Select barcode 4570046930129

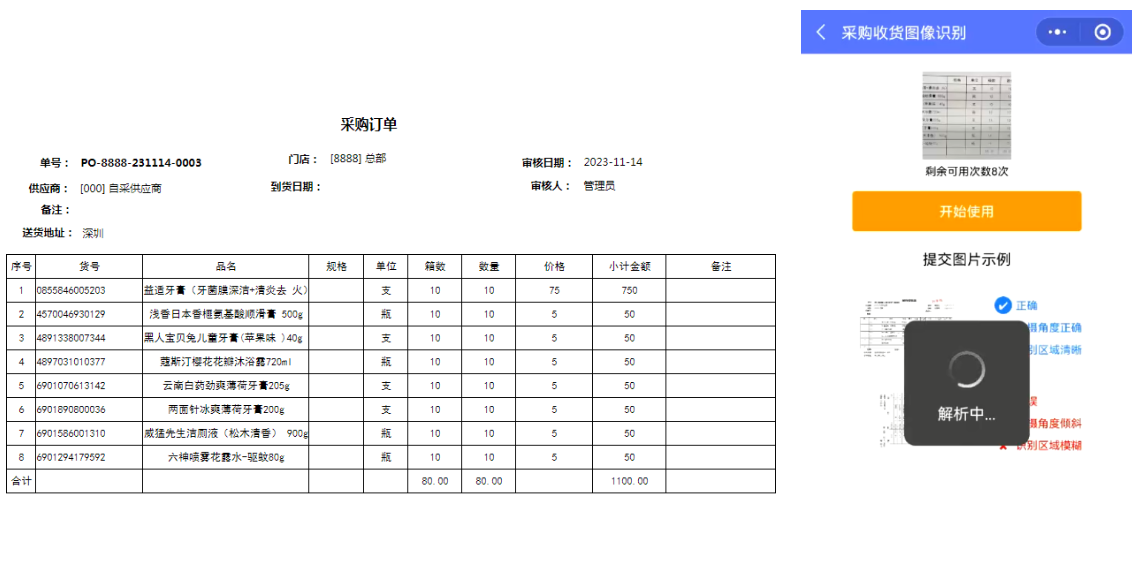[71, 314]
